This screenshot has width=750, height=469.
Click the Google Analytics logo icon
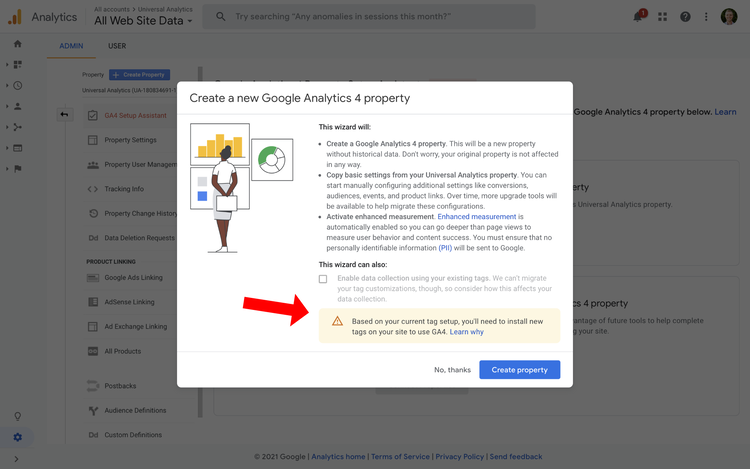(x=15, y=17)
